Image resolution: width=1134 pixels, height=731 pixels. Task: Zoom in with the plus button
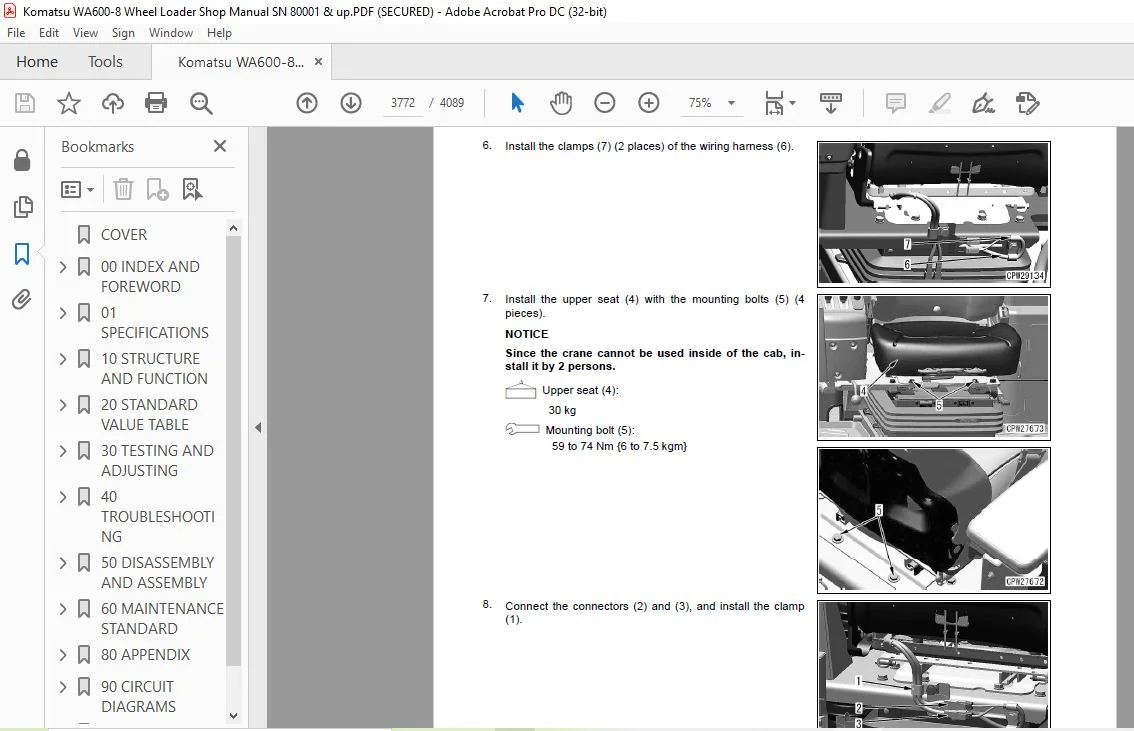point(649,103)
